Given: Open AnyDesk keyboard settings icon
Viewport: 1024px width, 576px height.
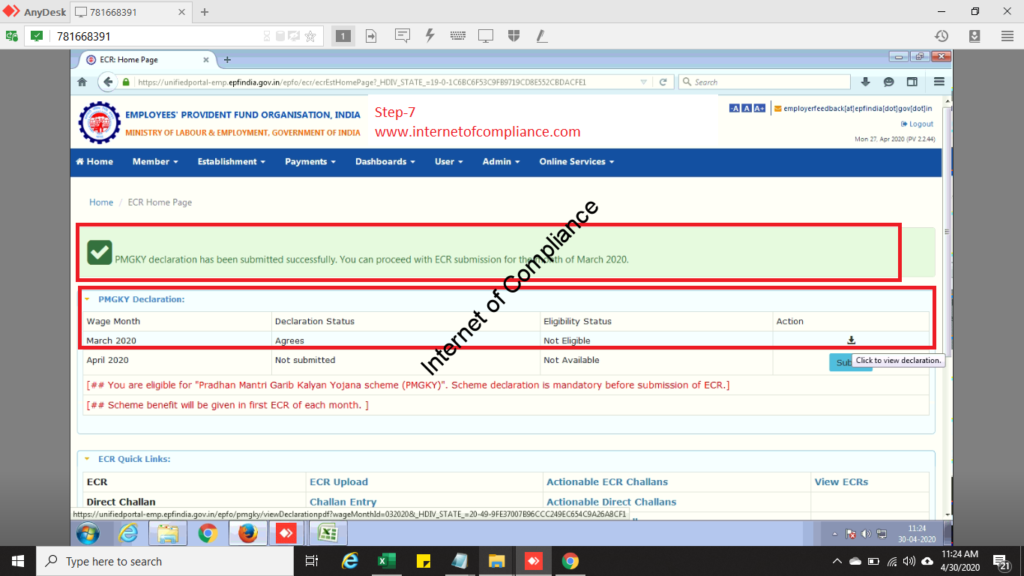Looking at the screenshot, I should [x=458, y=36].
